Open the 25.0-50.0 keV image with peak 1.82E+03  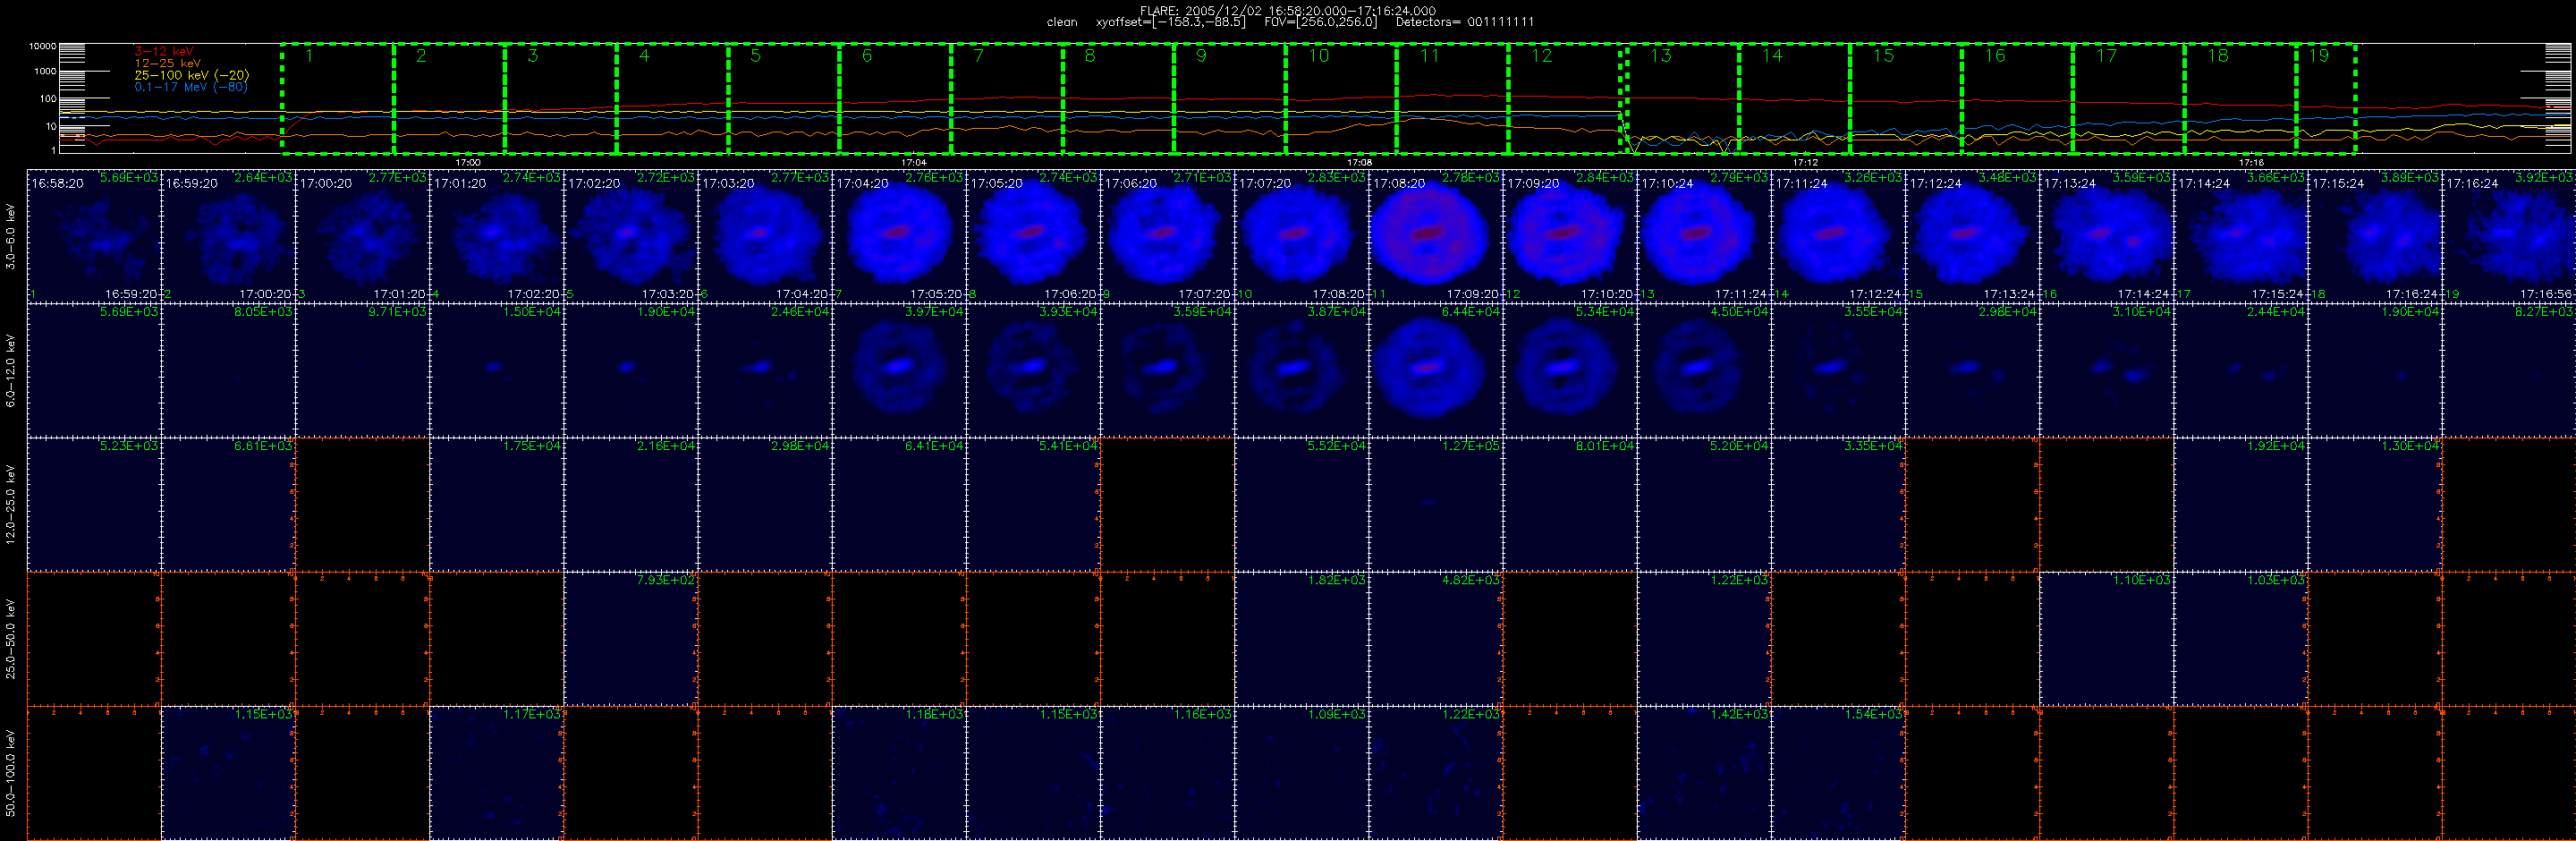tap(1302, 639)
